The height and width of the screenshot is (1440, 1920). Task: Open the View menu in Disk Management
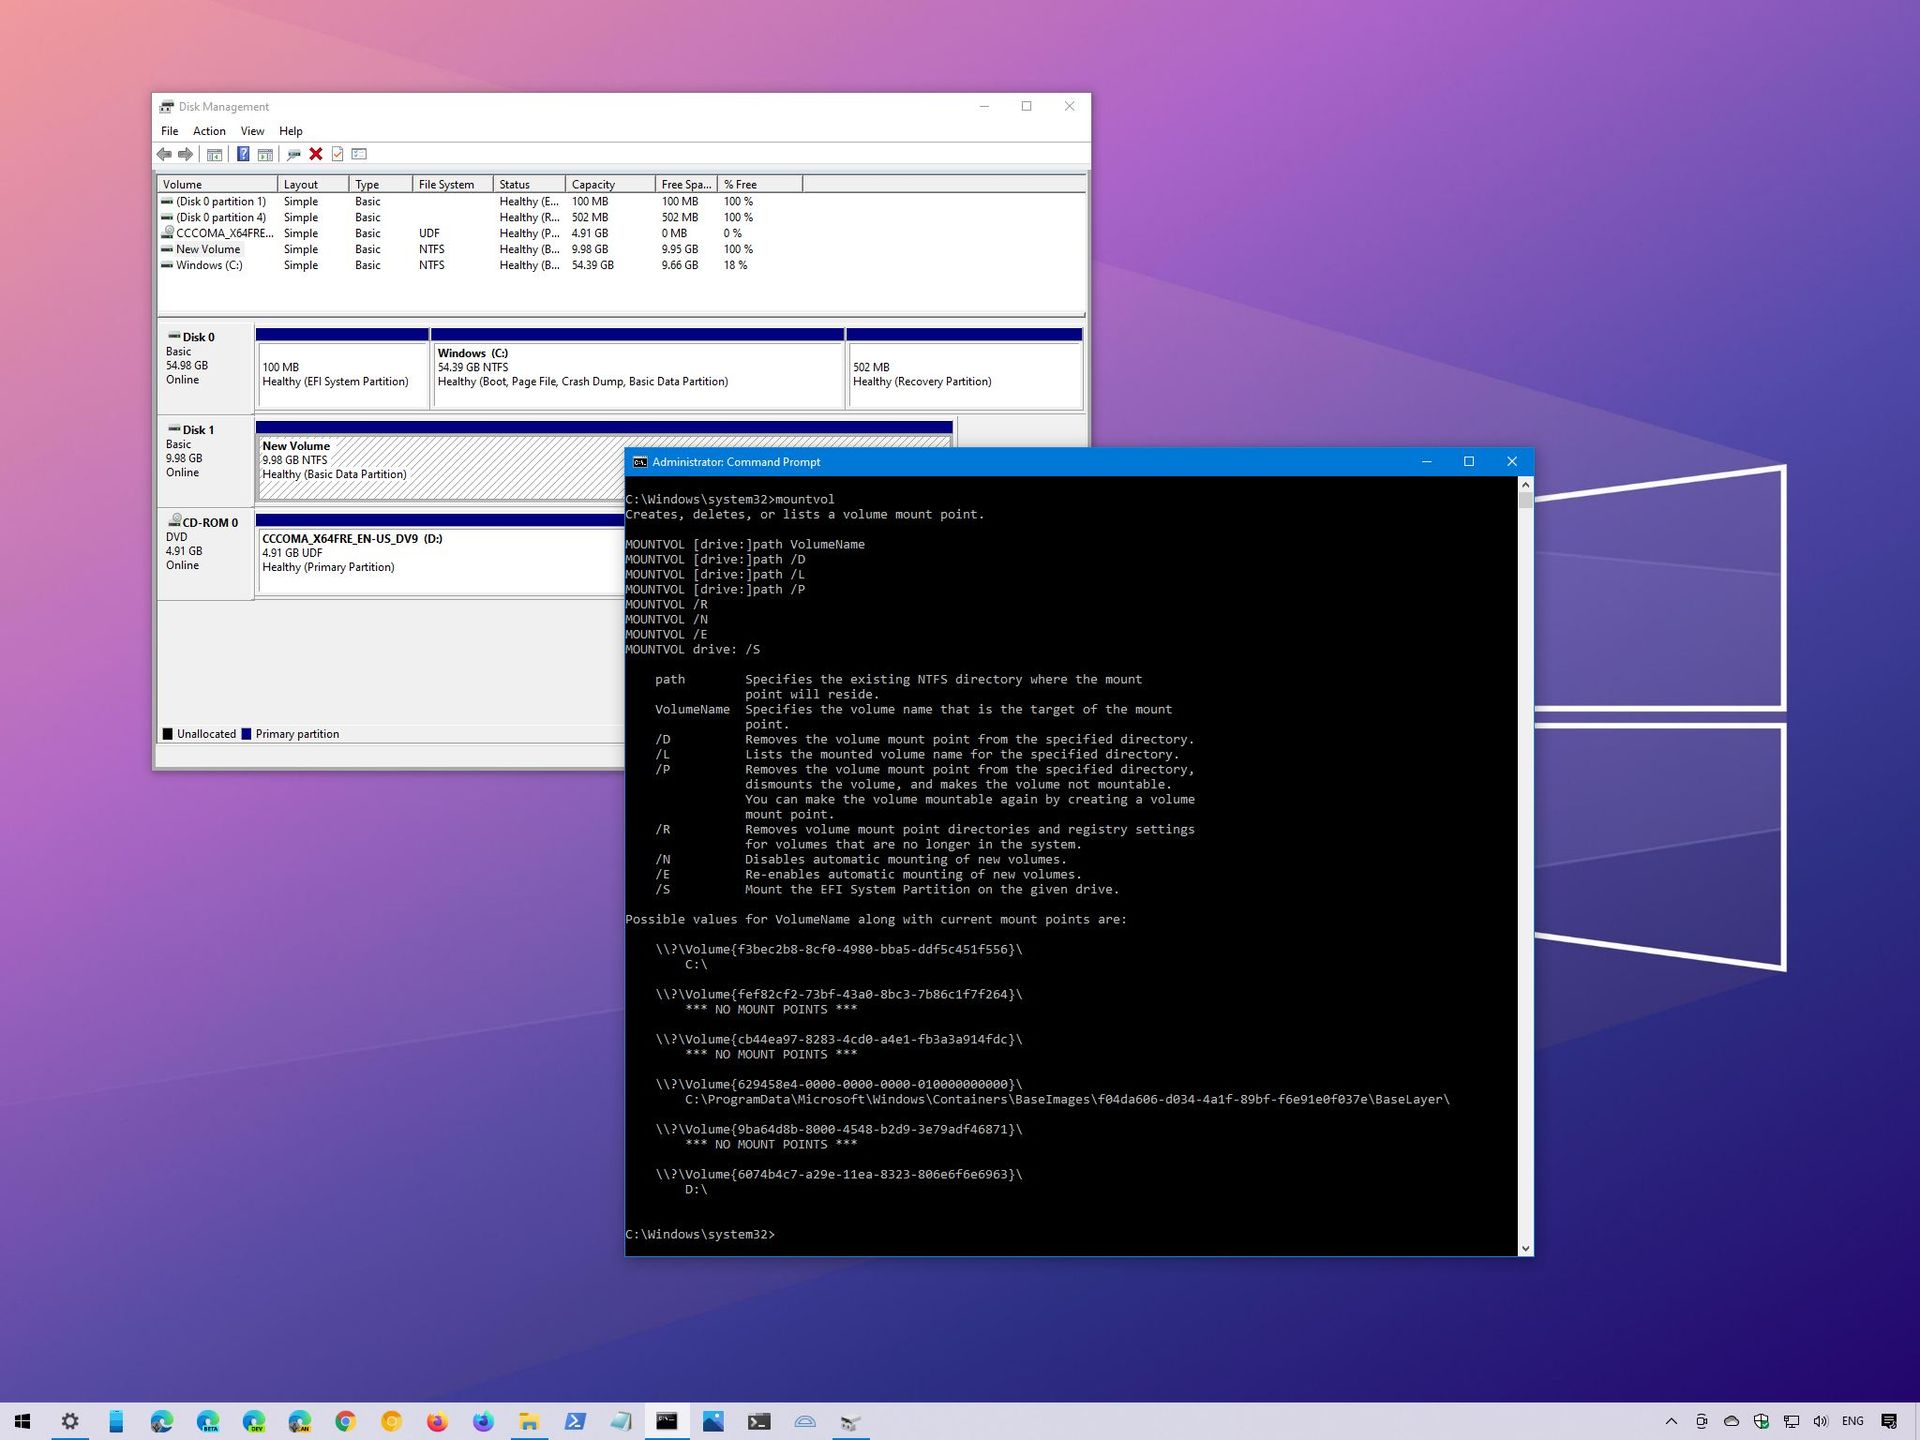(x=252, y=130)
